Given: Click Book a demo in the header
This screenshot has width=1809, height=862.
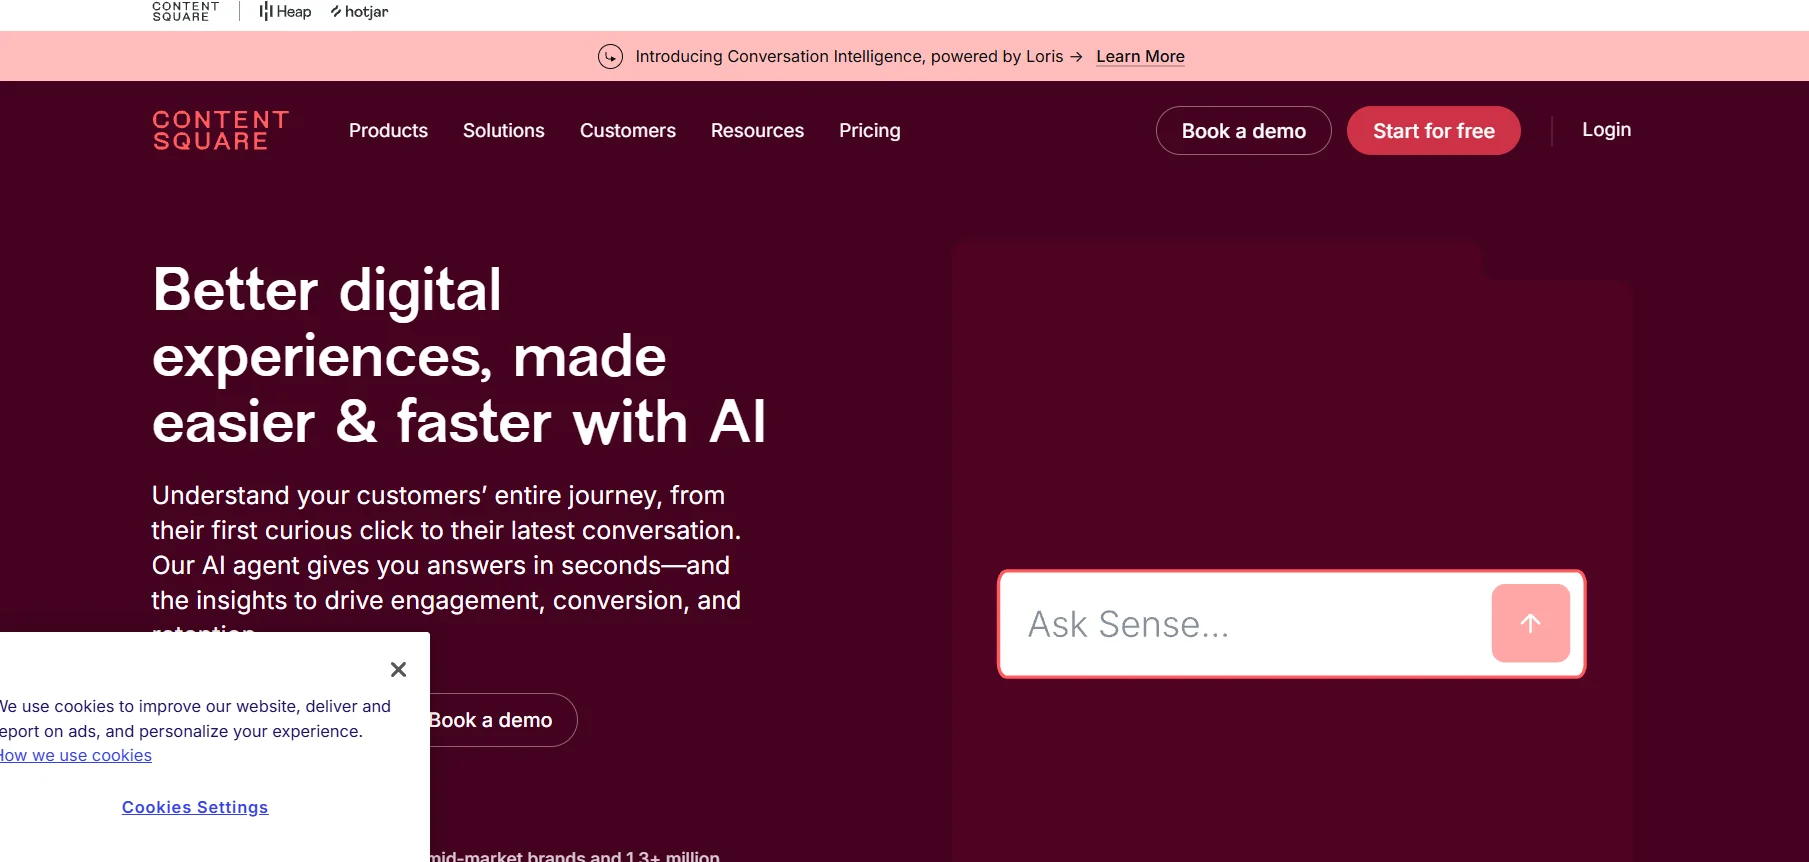Looking at the screenshot, I should click(1243, 131).
